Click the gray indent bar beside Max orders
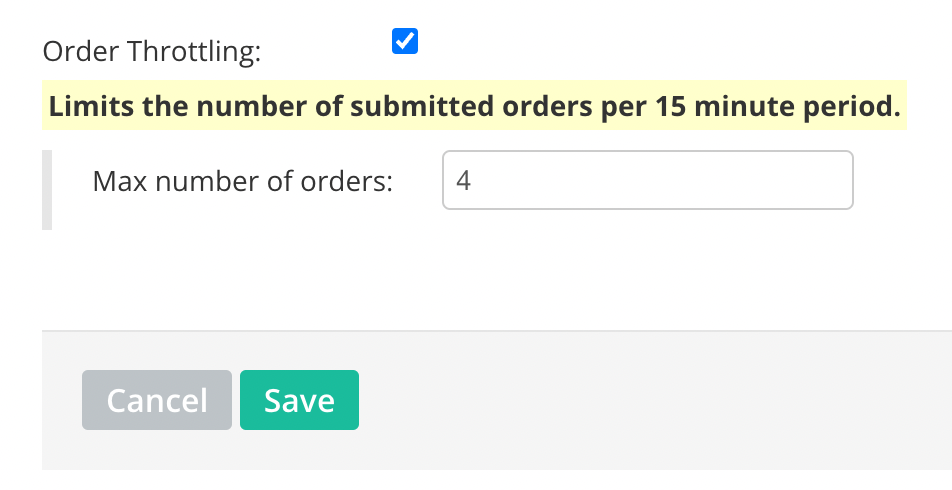The width and height of the screenshot is (952, 490). click(x=47, y=190)
